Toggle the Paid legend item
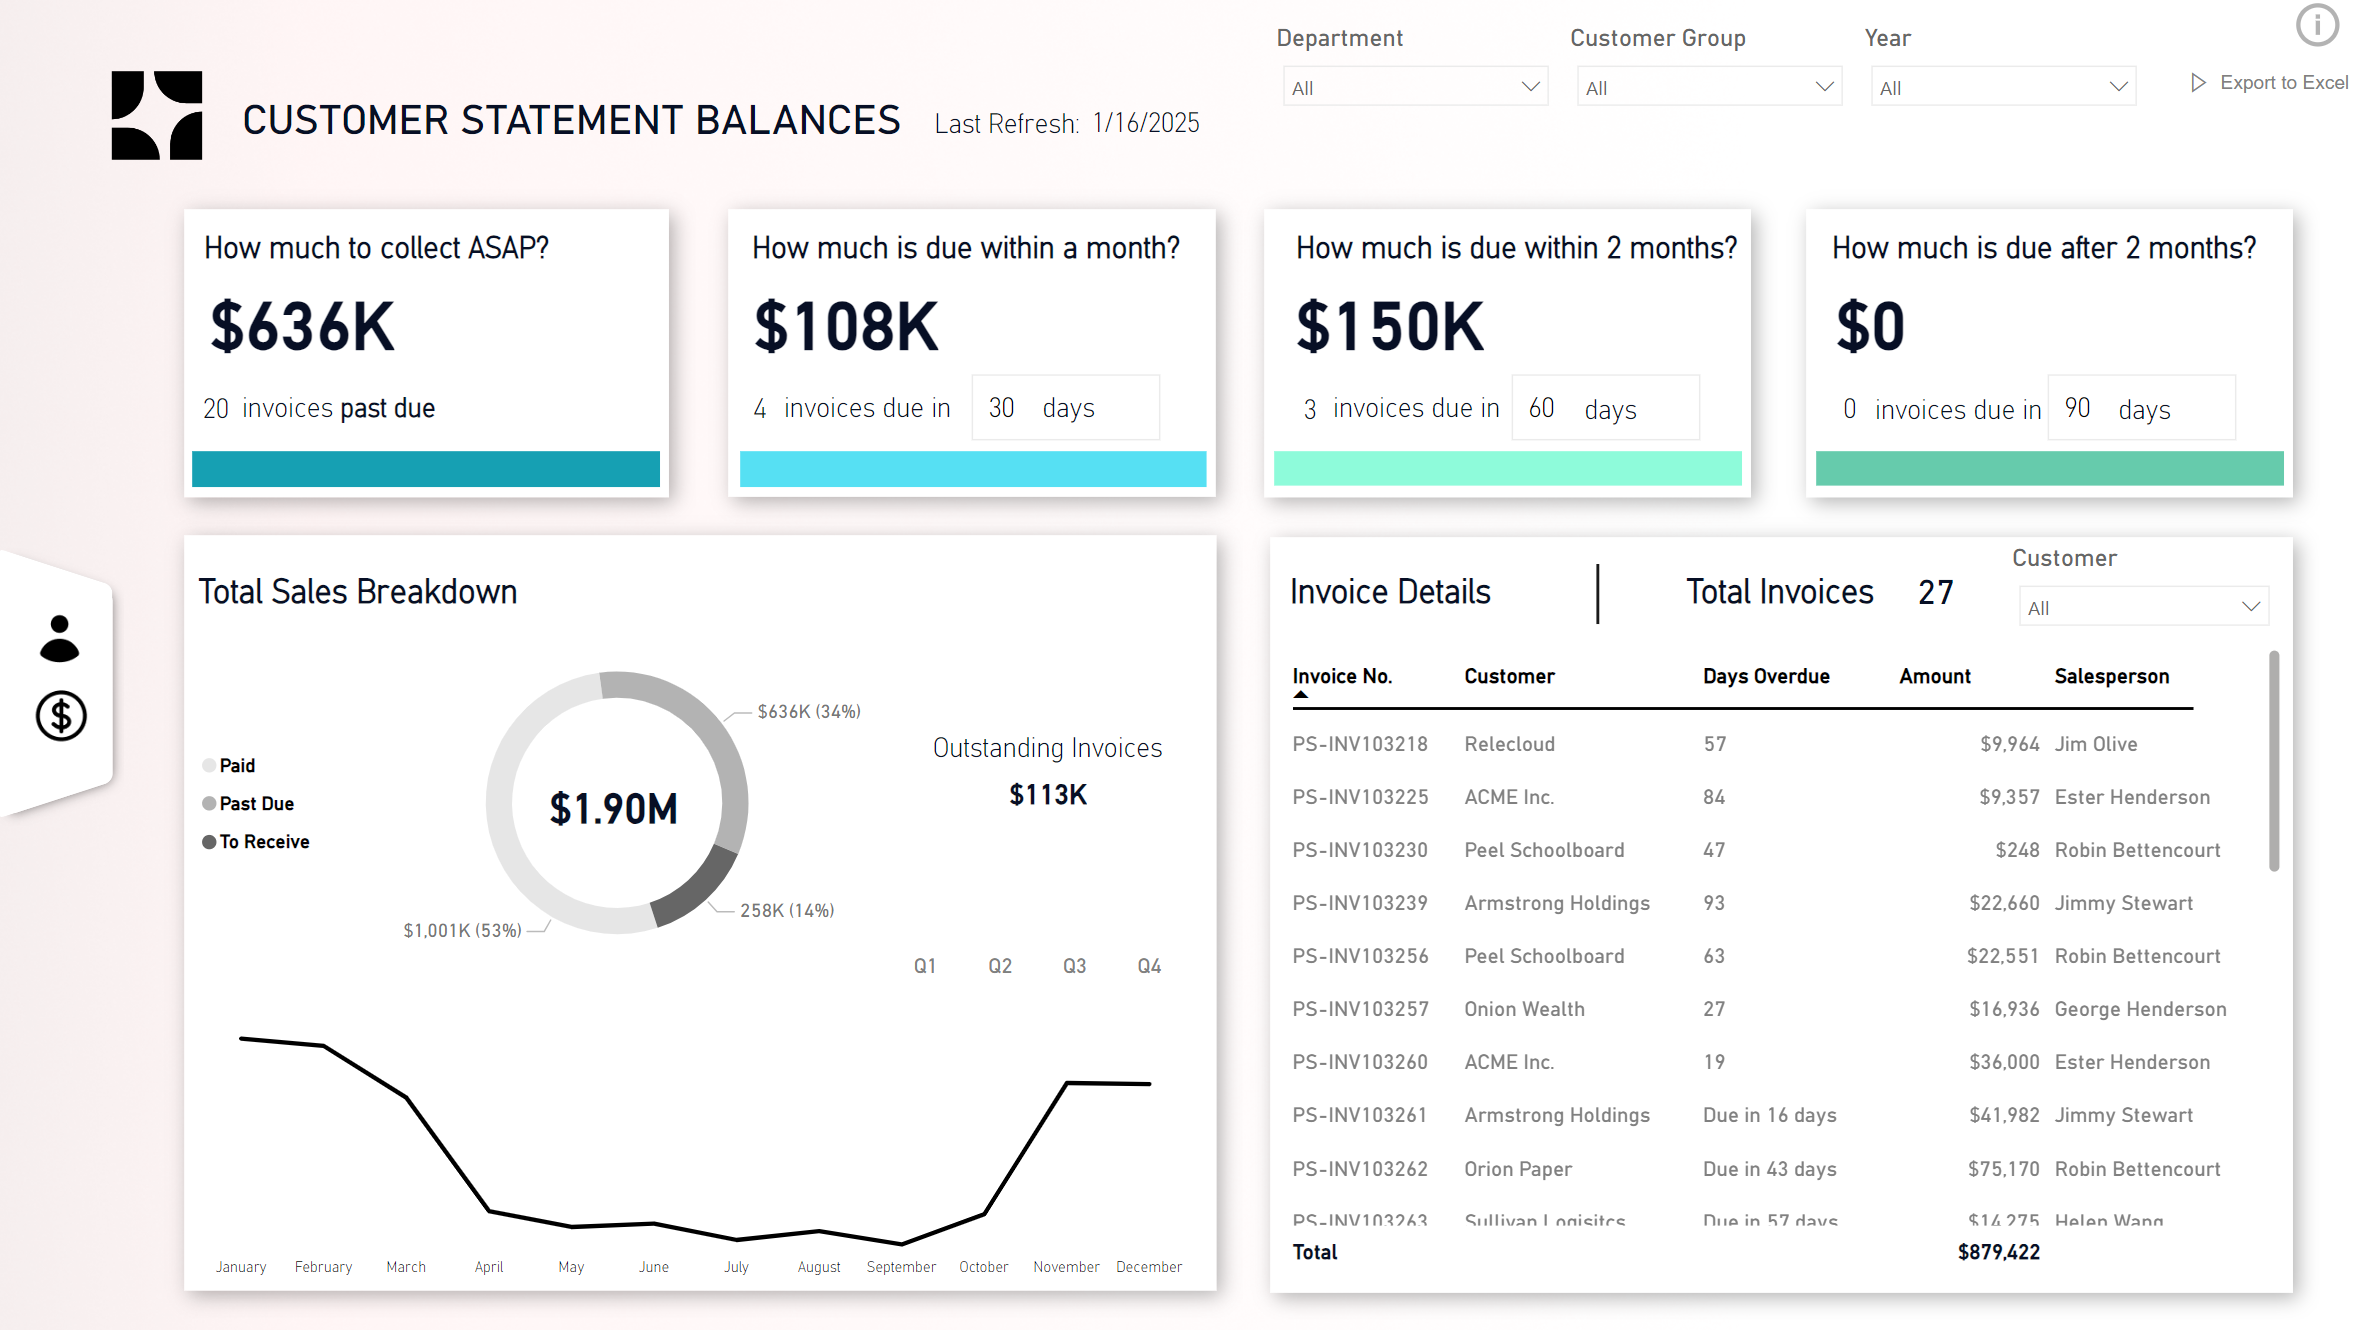 point(229,765)
